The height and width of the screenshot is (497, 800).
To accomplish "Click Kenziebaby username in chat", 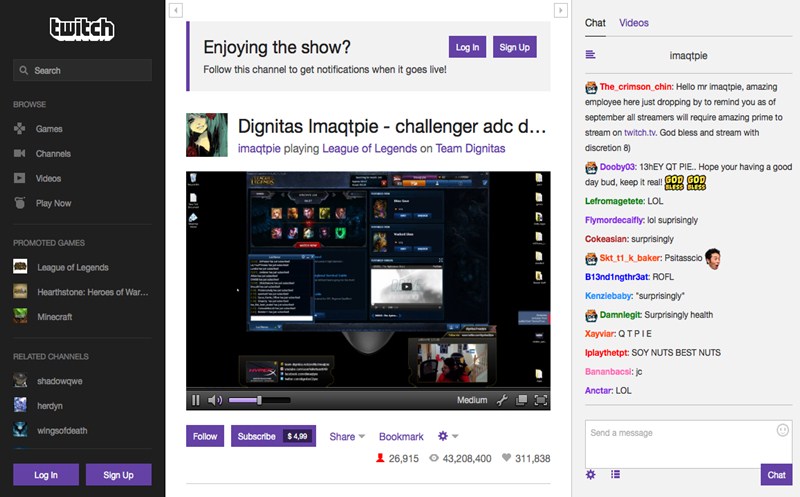I will point(608,295).
